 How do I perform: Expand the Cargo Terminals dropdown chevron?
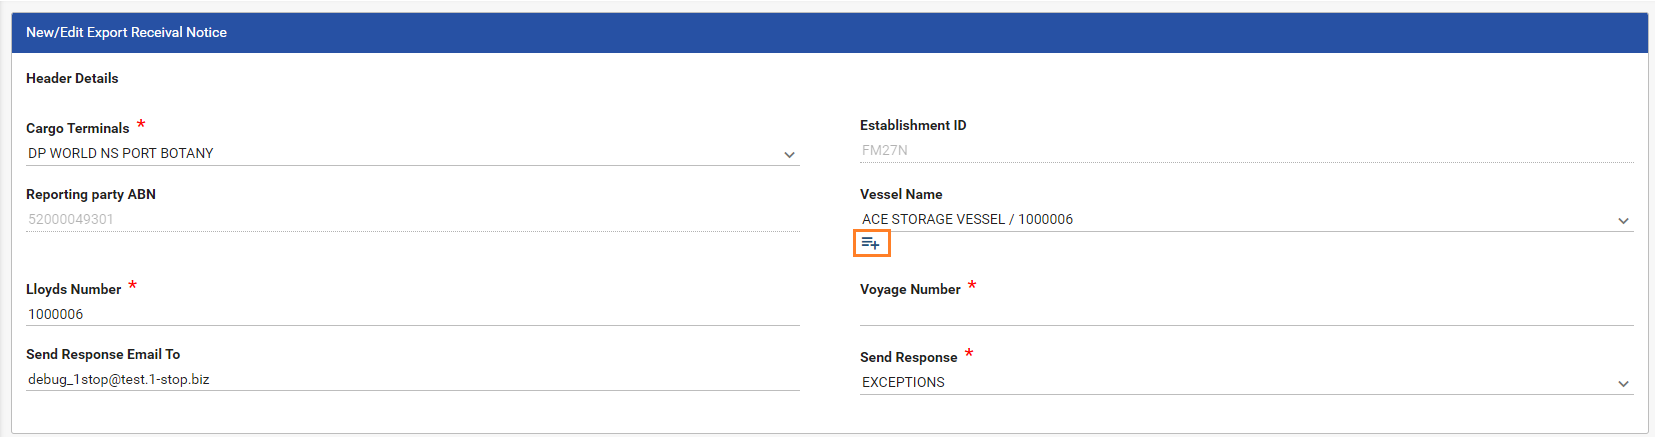click(x=789, y=155)
